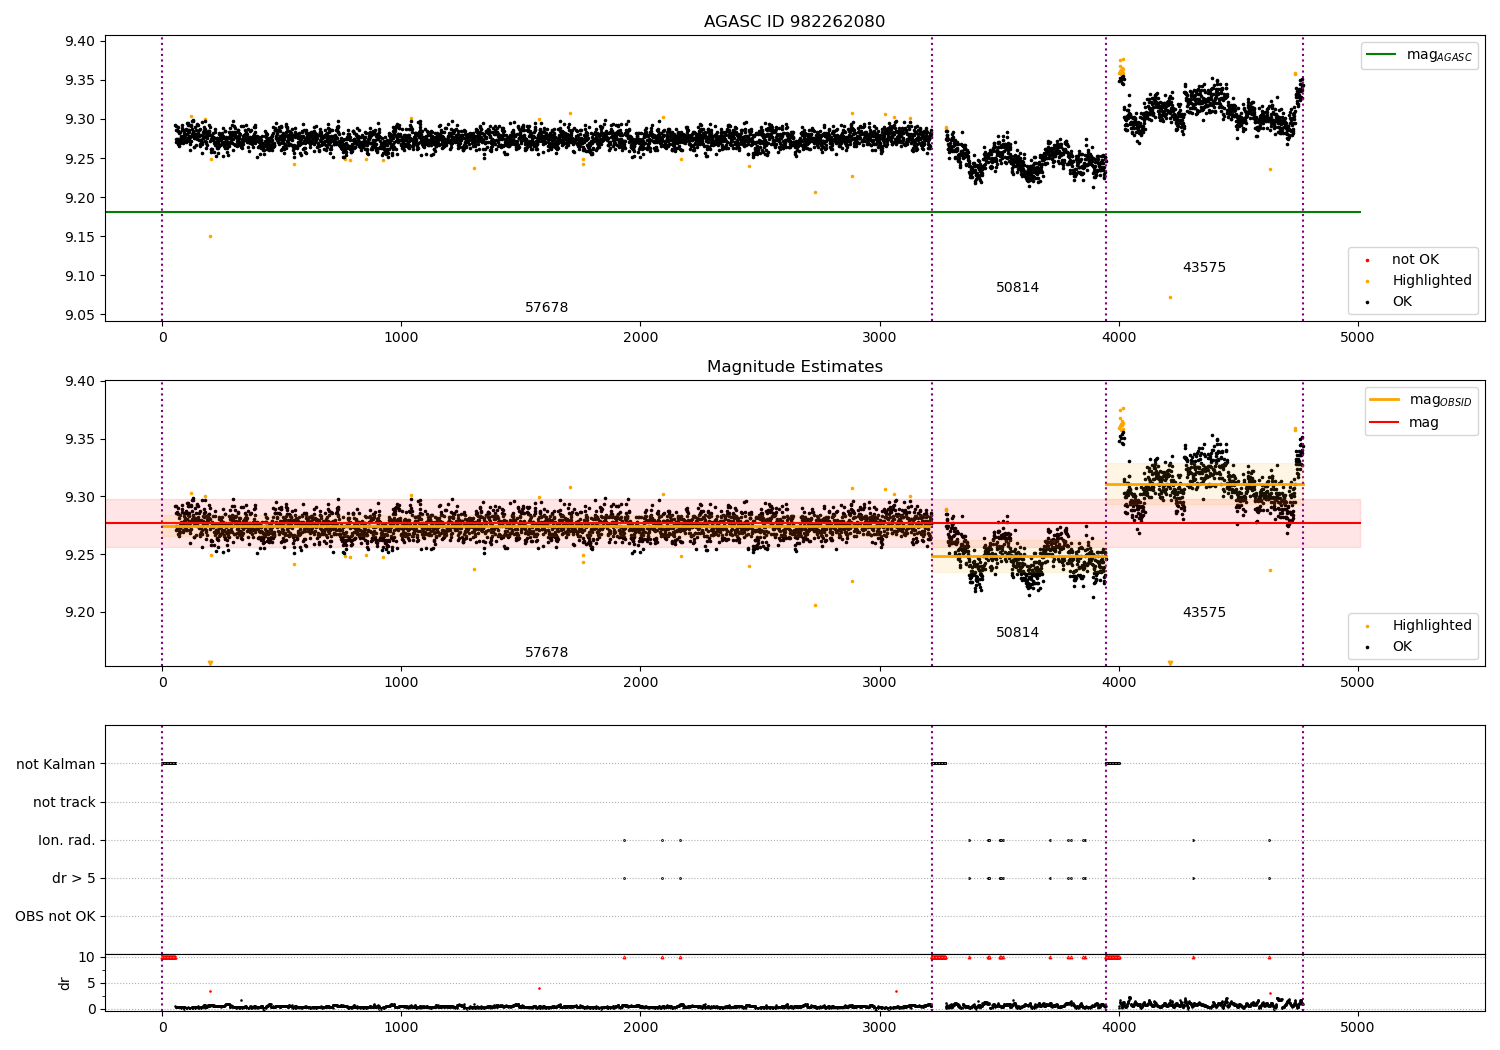Click the orange outlier point near 9.07 in top plot
This screenshot has width=1500, height=1050.
[x=1170, y=297]
